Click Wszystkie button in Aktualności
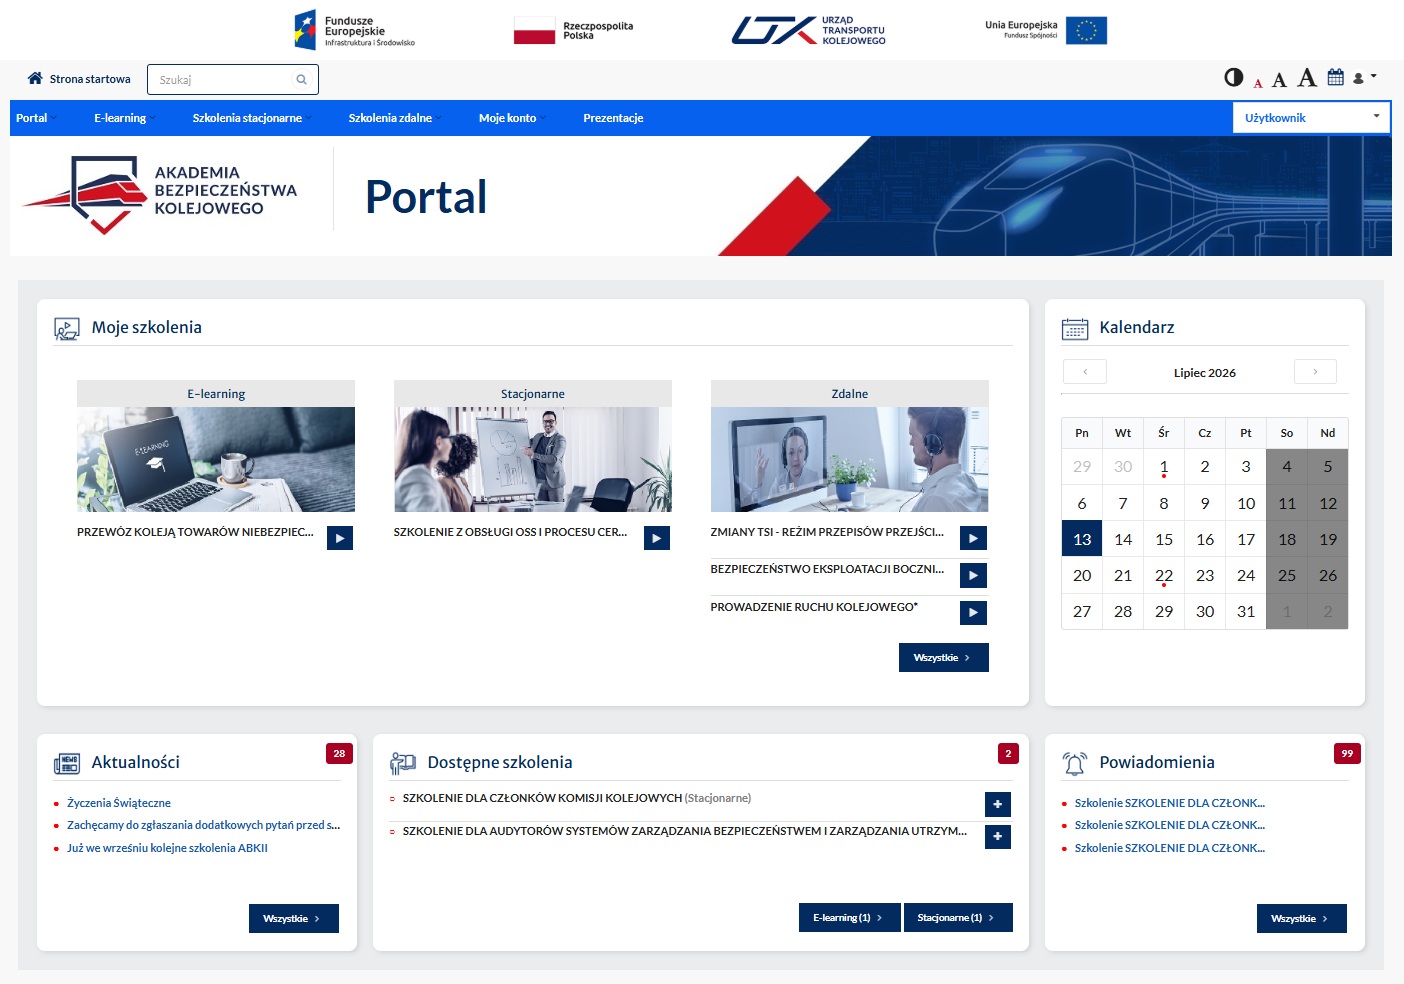The image size is (1404, 984). [294, 918]
